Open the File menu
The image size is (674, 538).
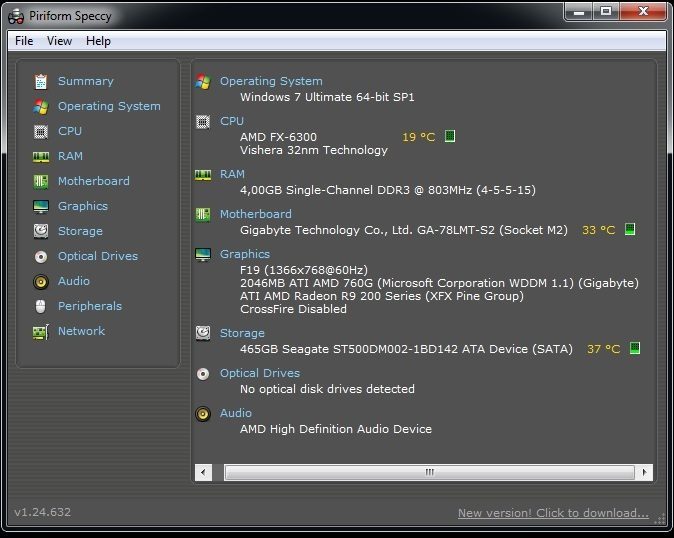(x=24, y=41)
